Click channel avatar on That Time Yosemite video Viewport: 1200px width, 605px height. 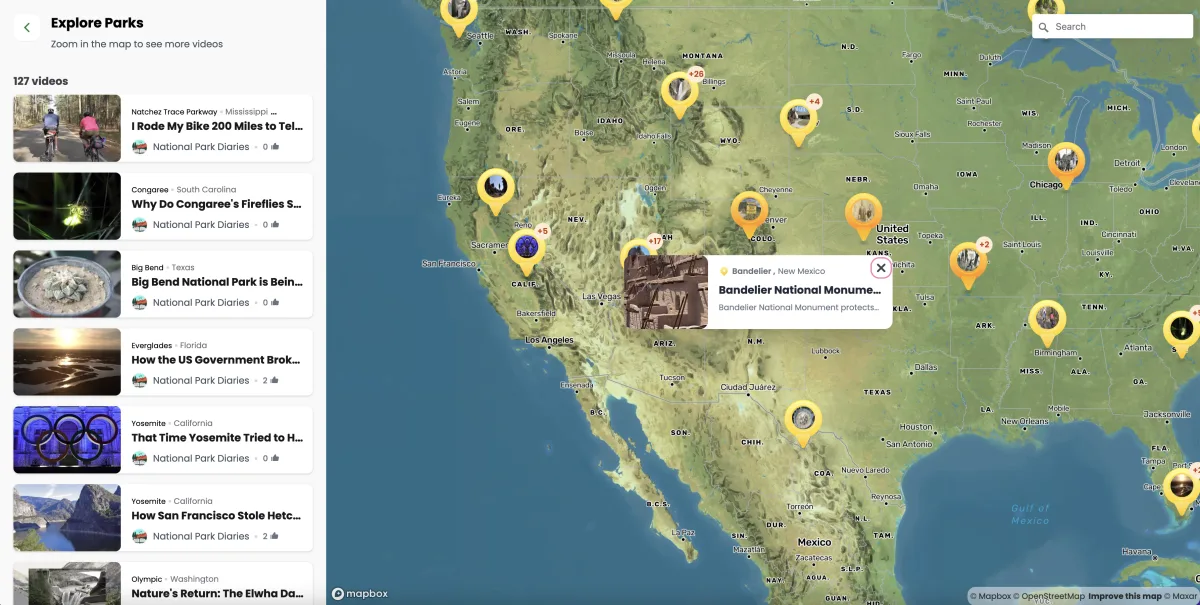139,459
